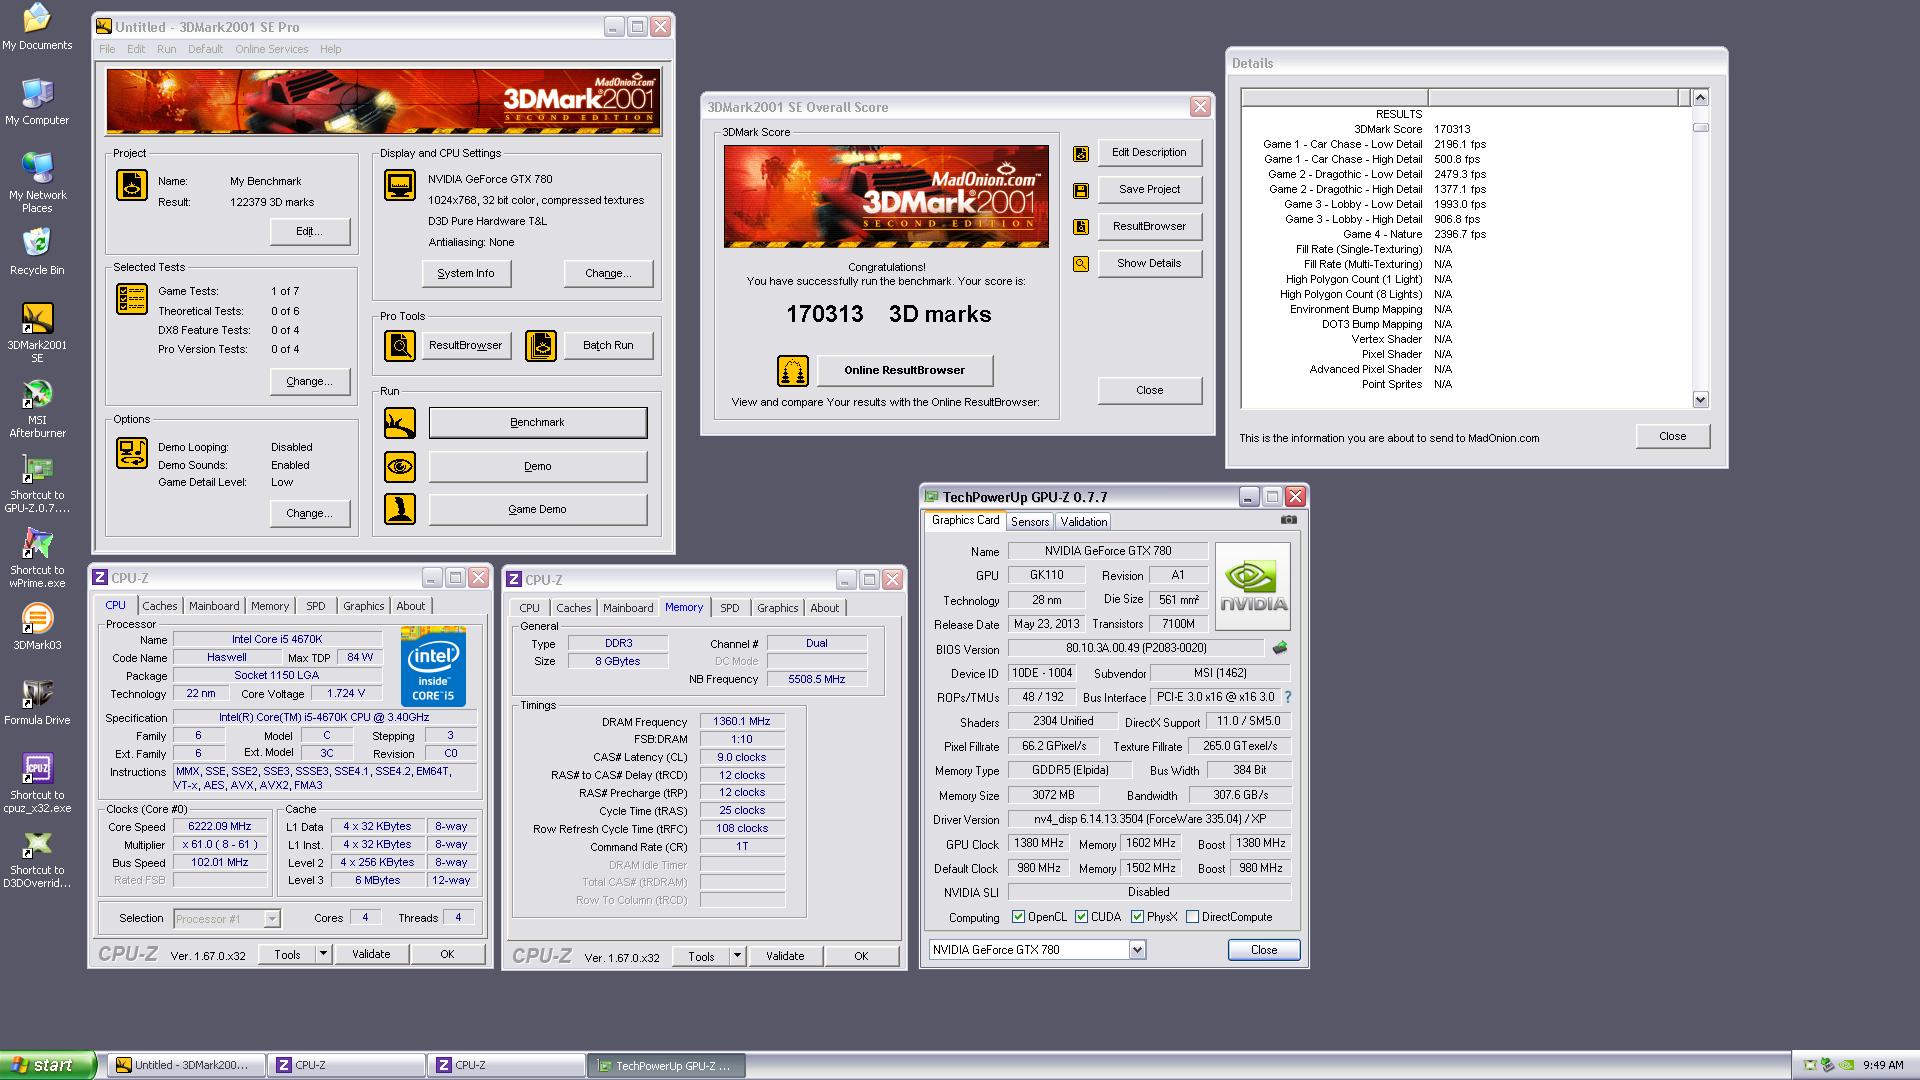Click the Benchmark button
Viewport: 1920px width, 1080px height.
tap(538, 423)
